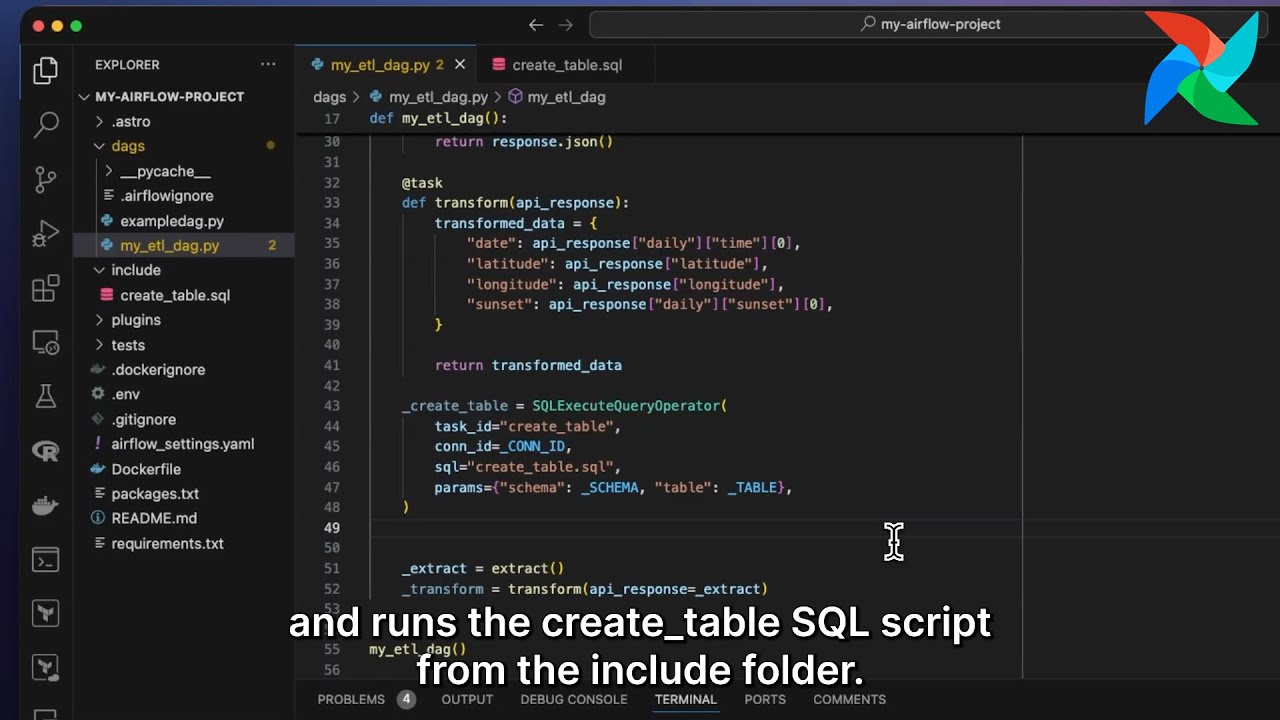This screenshot has height=720, width=1280.
Task: Expand the plugins folder
Action: [x=136, y=320]
